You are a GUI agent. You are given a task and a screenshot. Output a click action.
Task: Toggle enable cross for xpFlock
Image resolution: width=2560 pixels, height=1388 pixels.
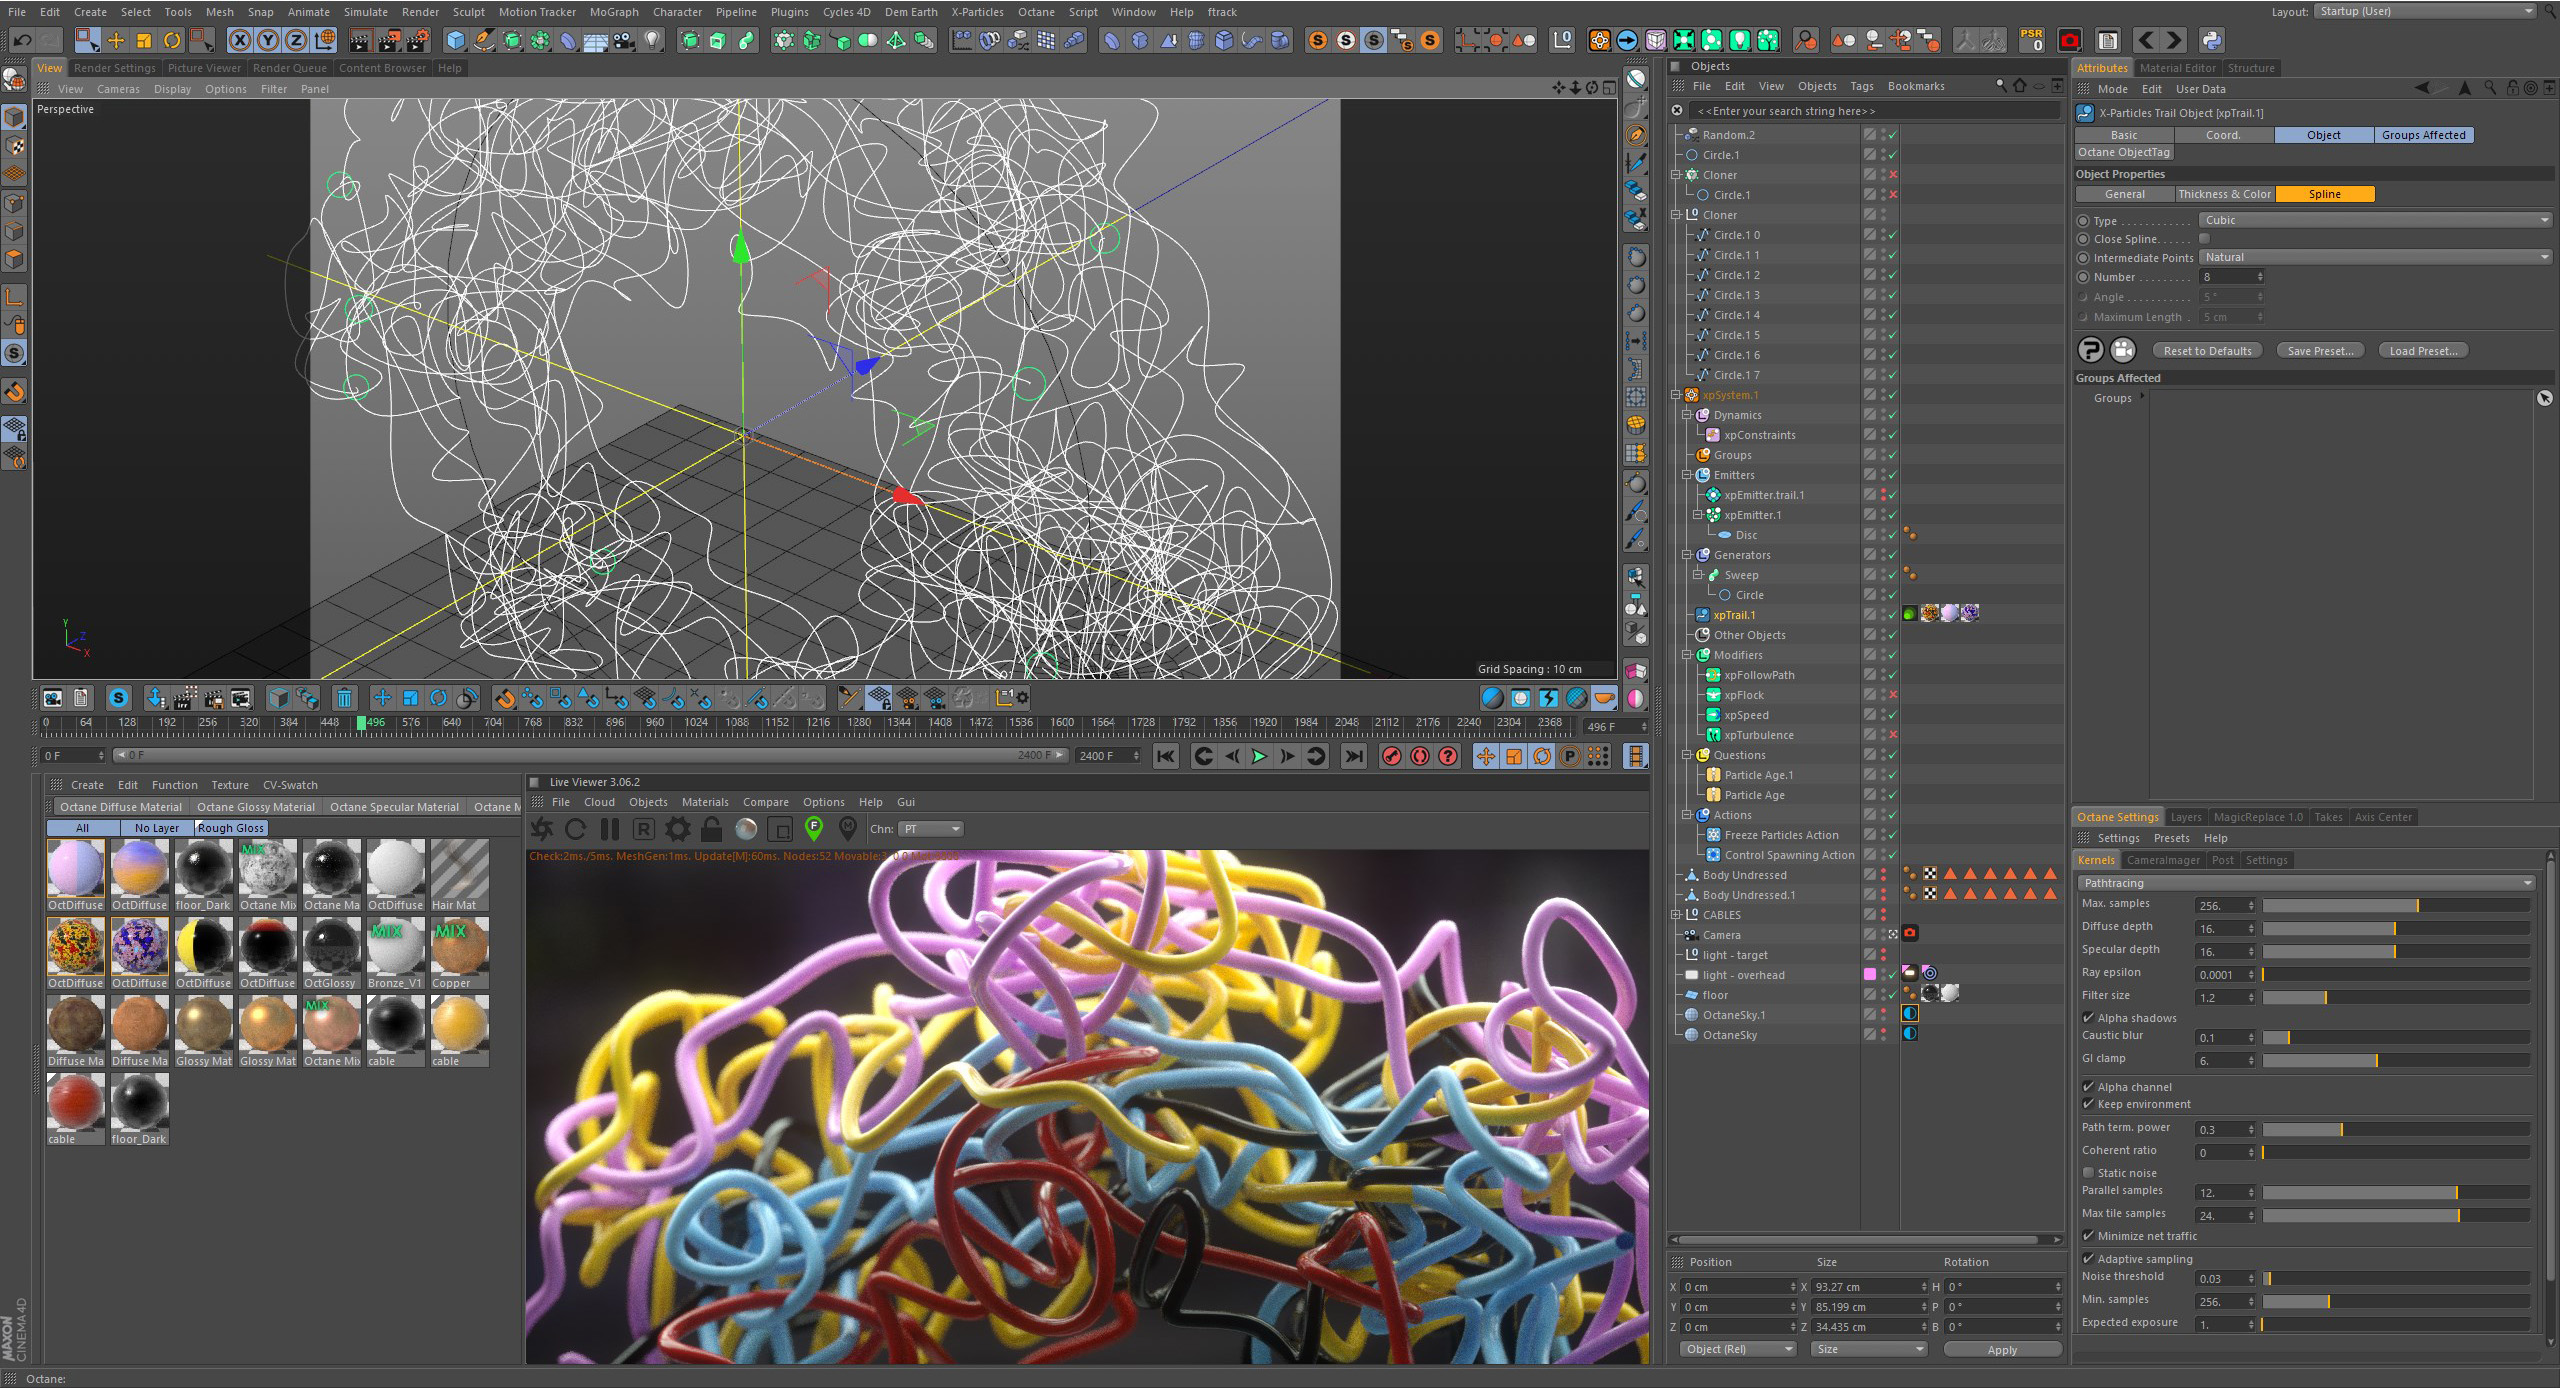point(1893,695)
